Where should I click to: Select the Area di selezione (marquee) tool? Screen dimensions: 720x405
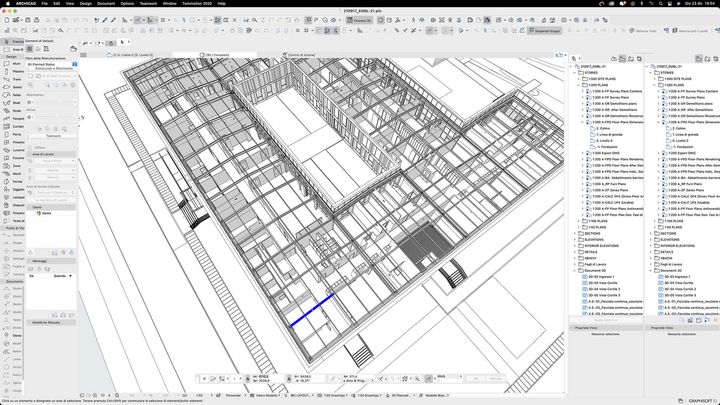13,49
